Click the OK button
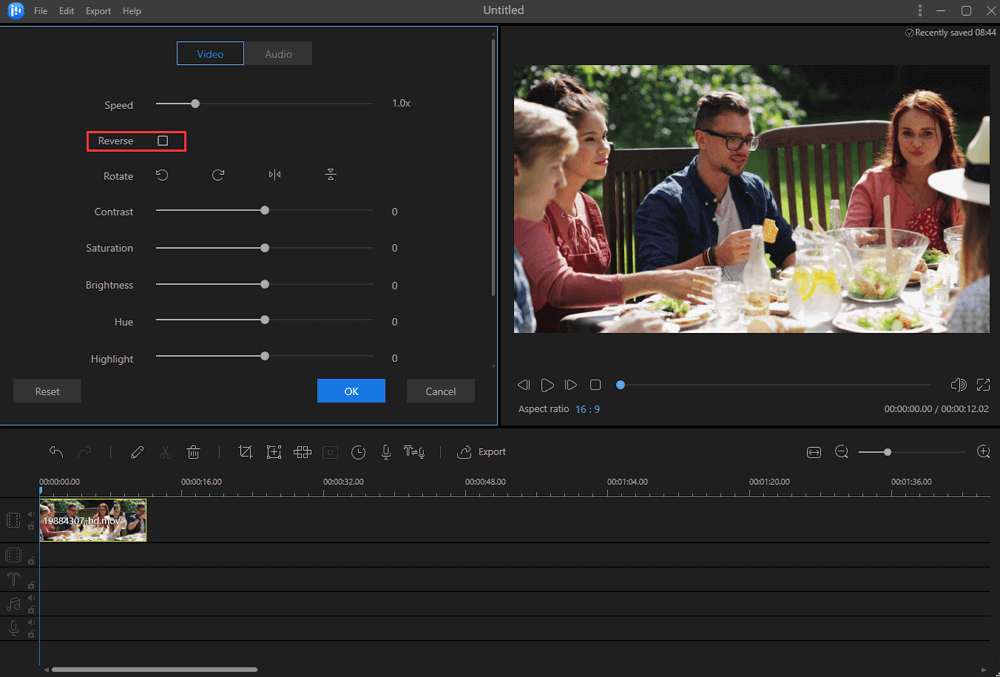The height and width of the screenshot is (677, 1000). pyautogui.click(x=351, y=391)
